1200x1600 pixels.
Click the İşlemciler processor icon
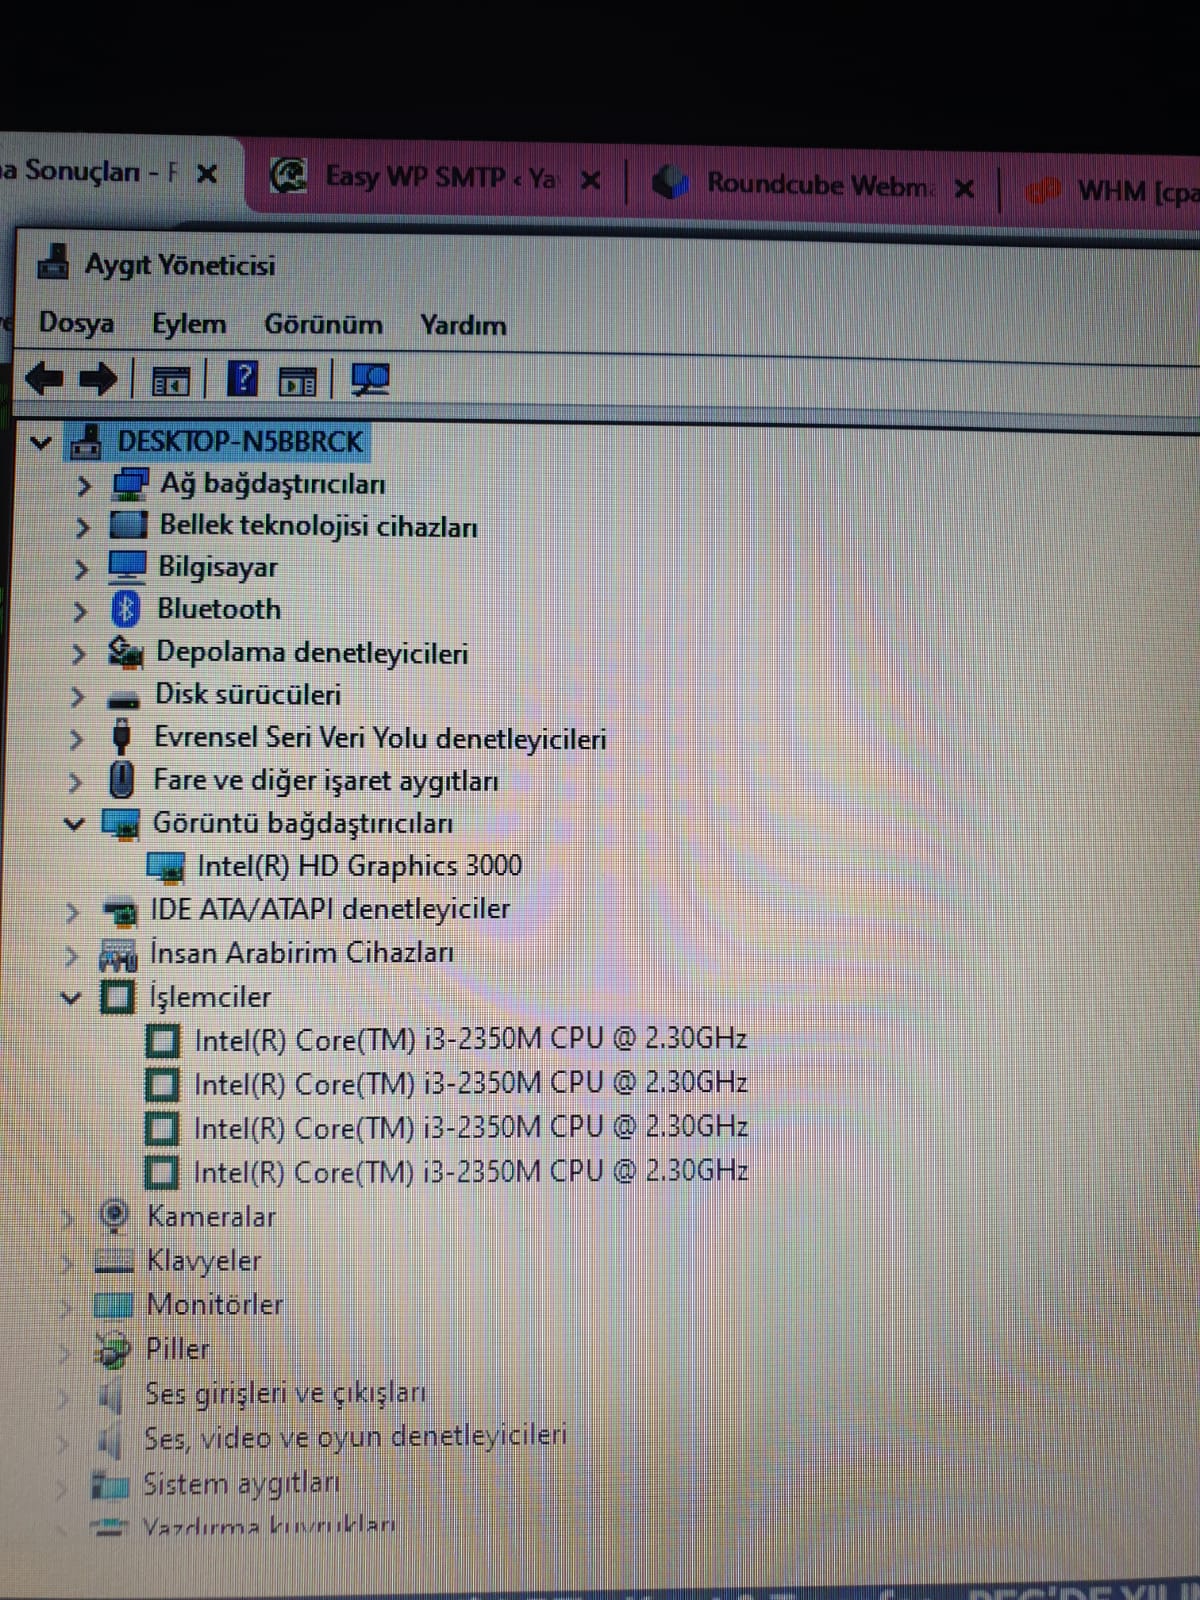point(117,997)
